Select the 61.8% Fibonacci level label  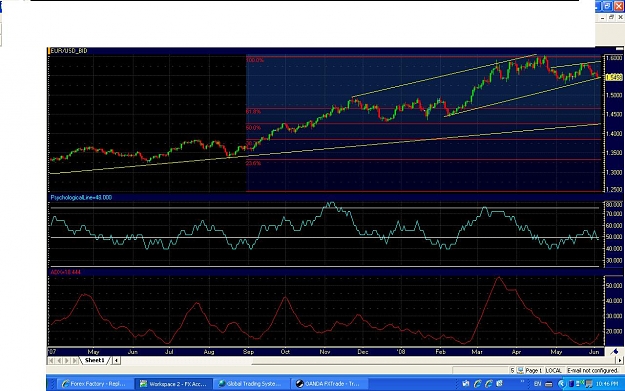[x=254, y=112]
